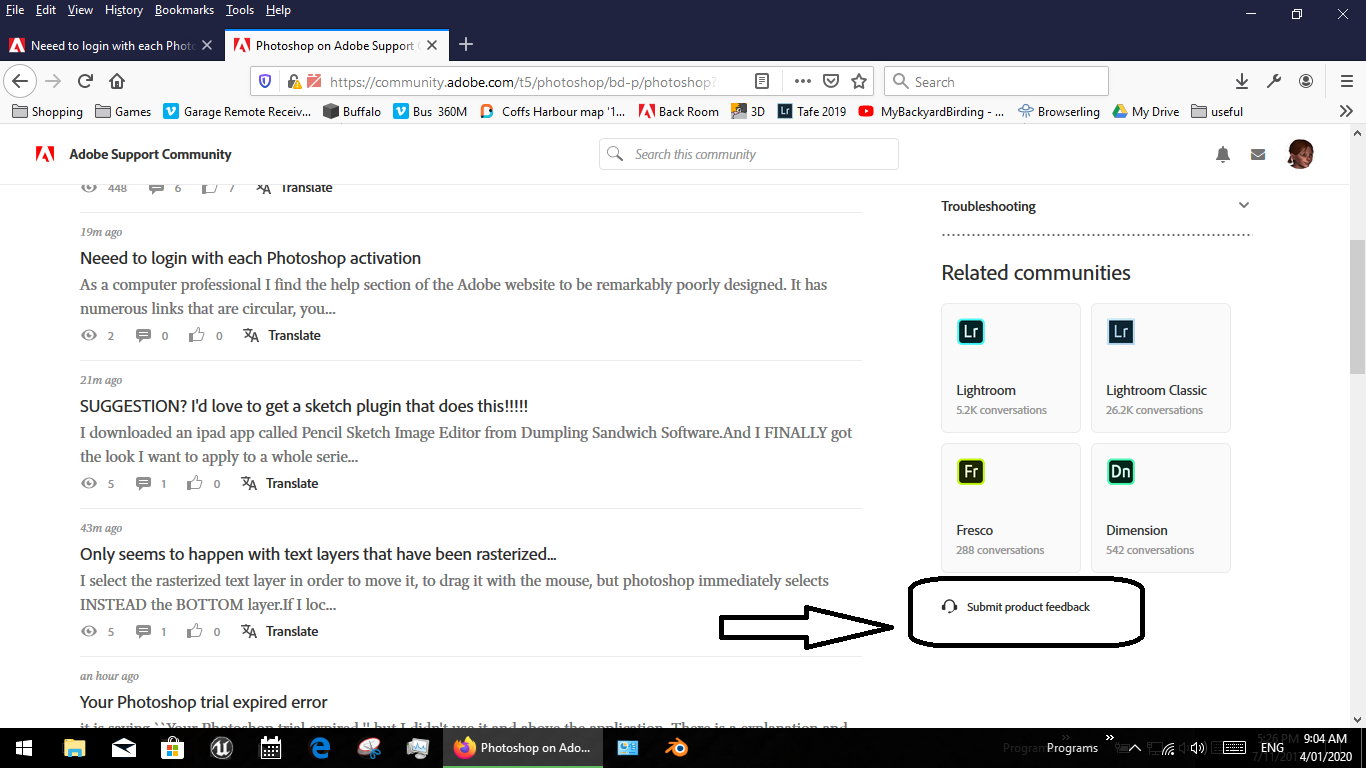This screenshot has width=1366, height=768.
Task: Open the Lightroom community icon
Action: point(970,332)
